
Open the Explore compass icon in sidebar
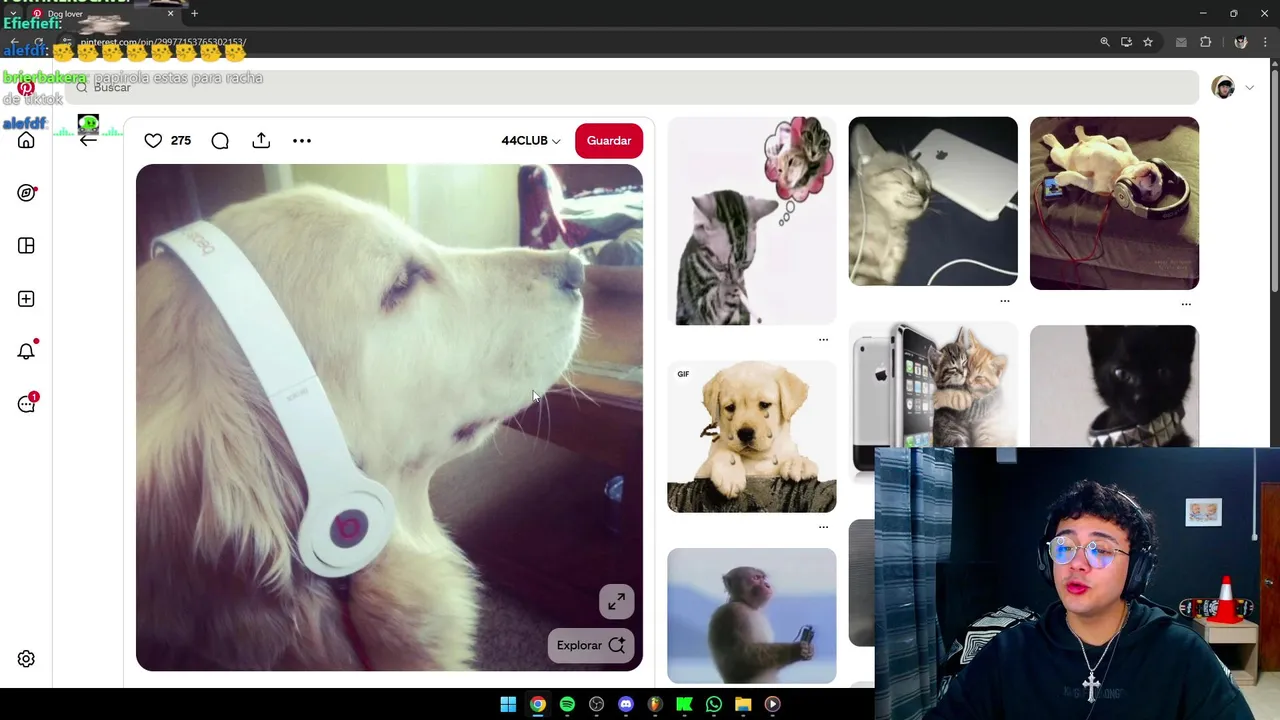coord(26,193)
